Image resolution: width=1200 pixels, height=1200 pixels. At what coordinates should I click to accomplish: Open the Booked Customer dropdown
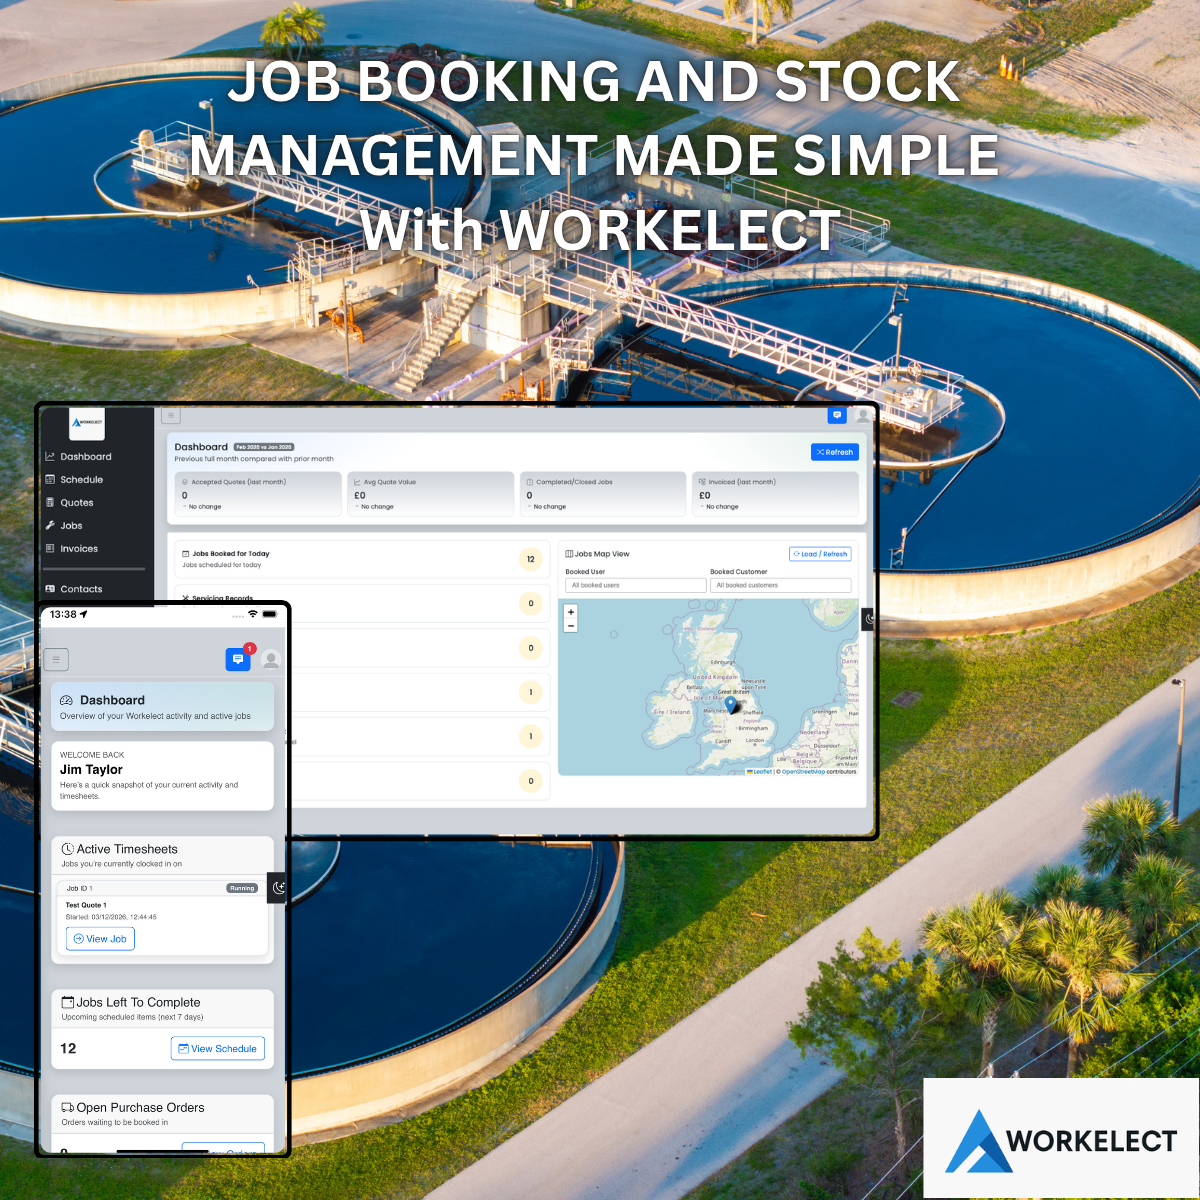(781, 585)
